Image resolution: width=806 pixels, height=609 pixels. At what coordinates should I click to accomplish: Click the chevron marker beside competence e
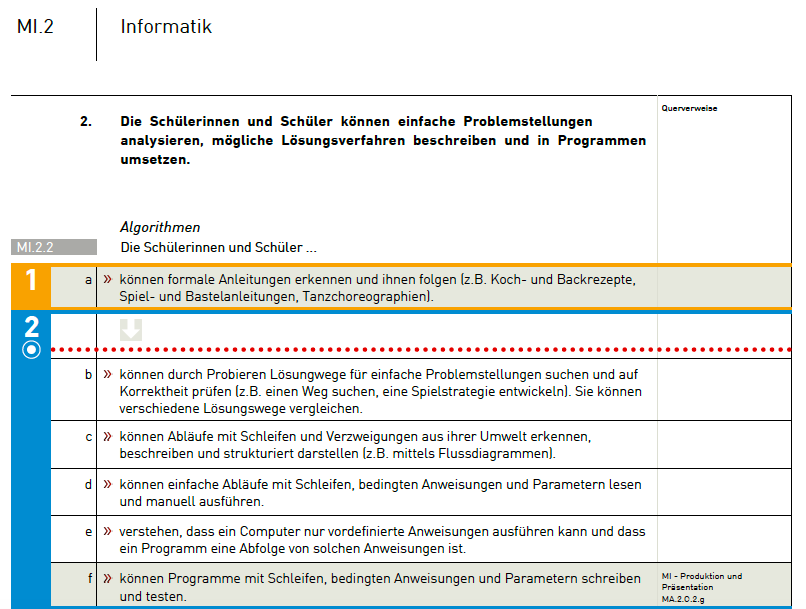tap(107, 531)
